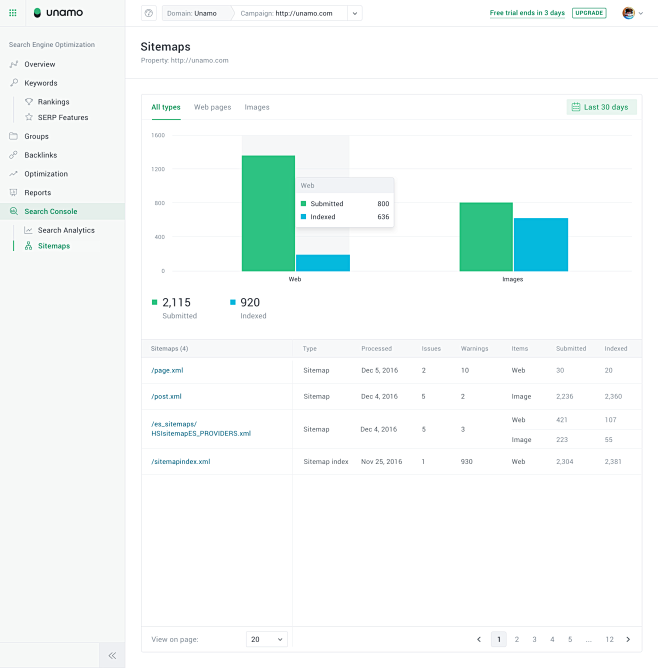Click the 2,115 Submitted total
This screenshot has width=658, height=668.
pos(176,302)
